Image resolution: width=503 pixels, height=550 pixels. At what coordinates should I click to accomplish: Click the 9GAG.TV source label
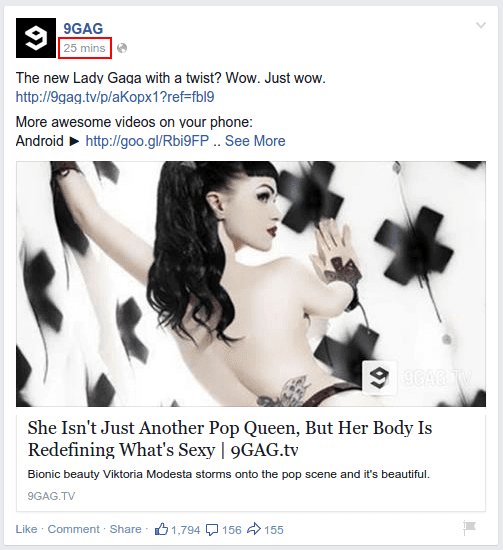[51, 496]
